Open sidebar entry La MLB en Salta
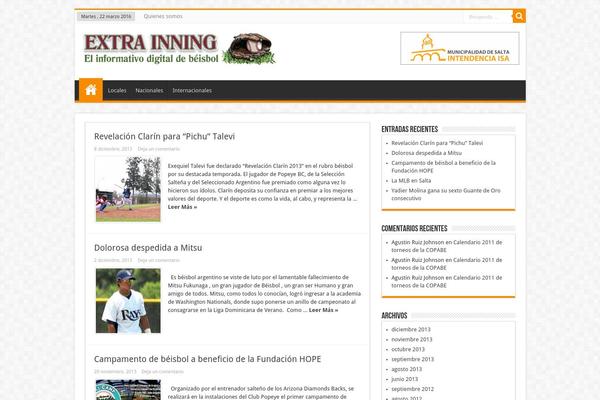Image resolution: width=600 pixels, height=400 pixels. 411,180
